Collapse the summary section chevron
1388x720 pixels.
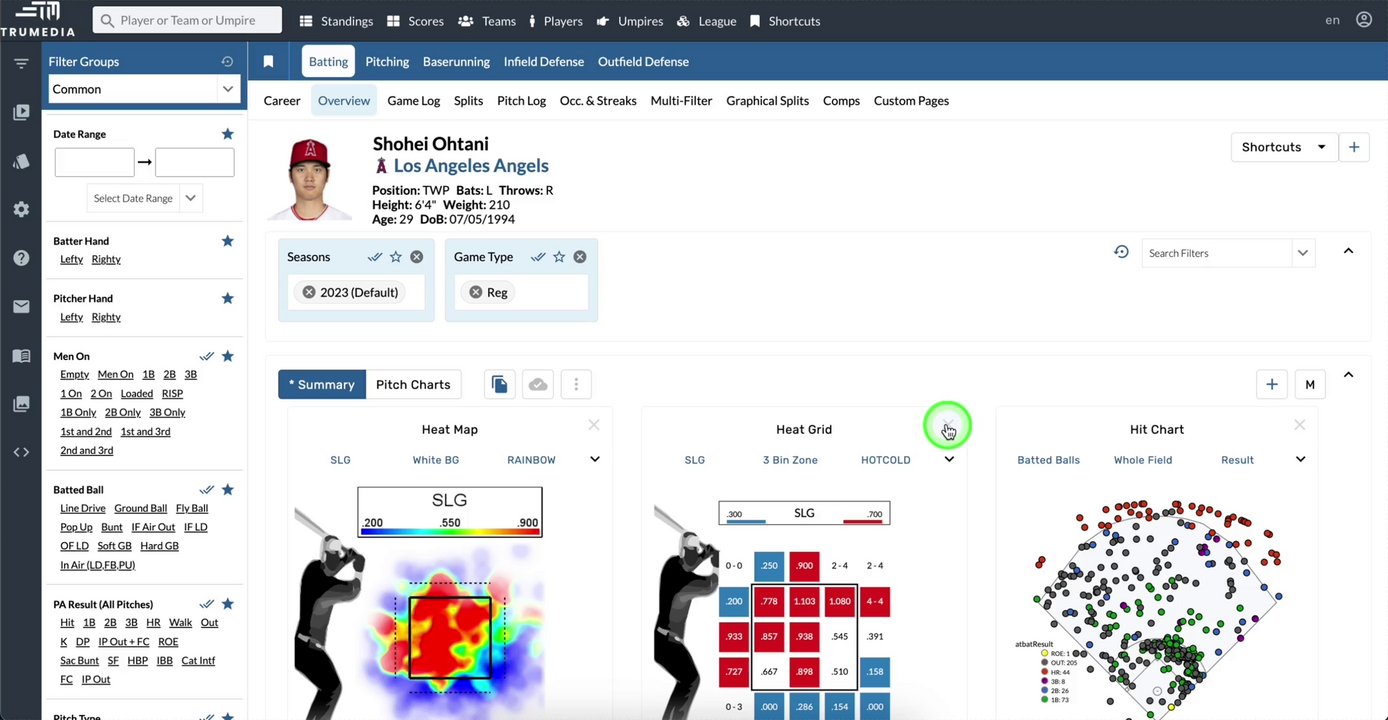1348,375
